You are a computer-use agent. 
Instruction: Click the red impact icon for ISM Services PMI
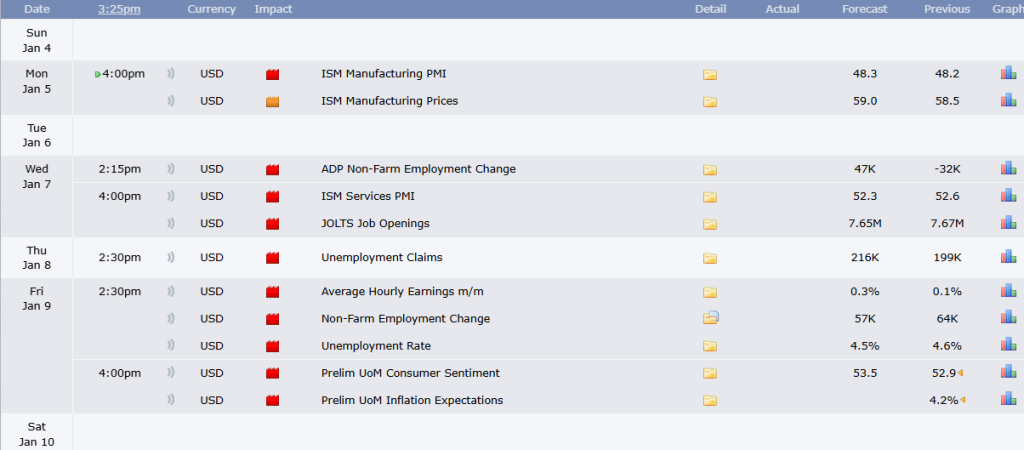click(x=272, y=197)
